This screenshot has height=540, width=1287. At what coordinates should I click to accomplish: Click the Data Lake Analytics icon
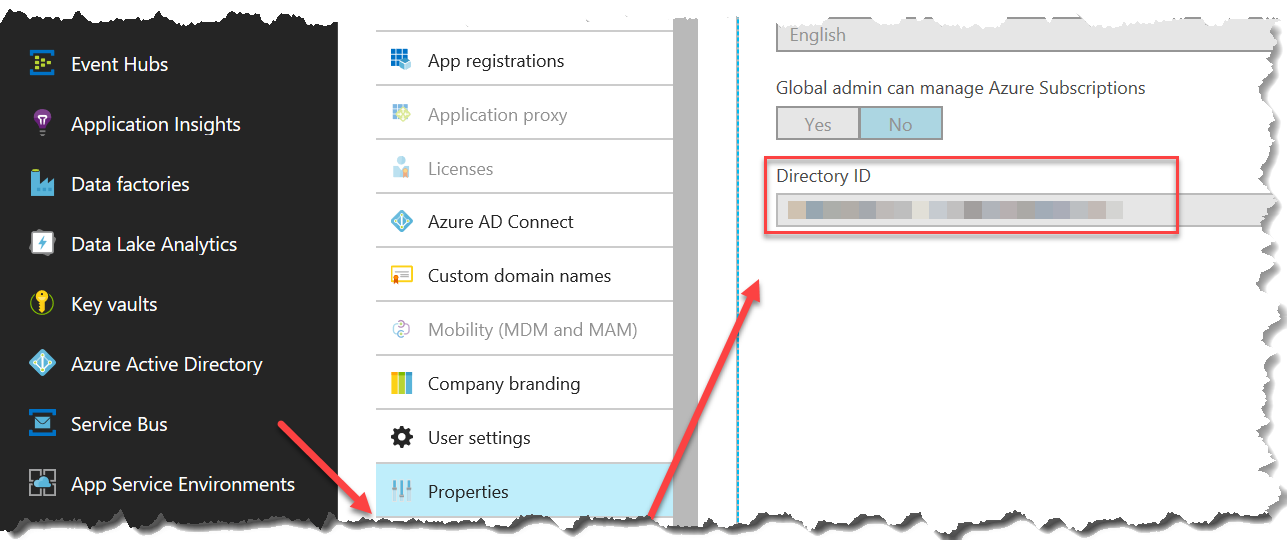pyautogui.click(x=42, y=244)
